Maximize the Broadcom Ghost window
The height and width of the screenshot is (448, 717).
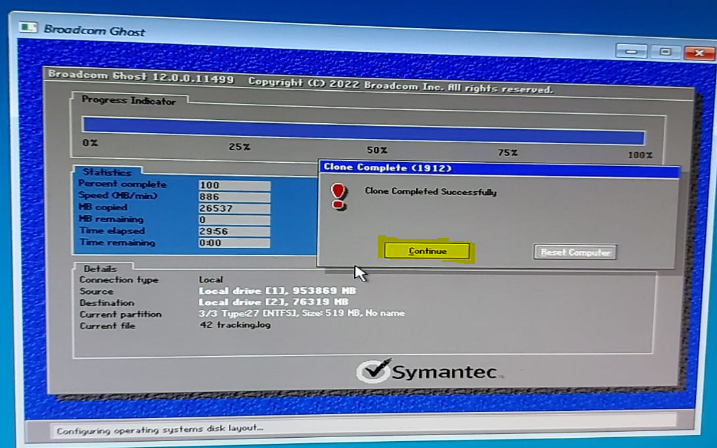[665, 52]
